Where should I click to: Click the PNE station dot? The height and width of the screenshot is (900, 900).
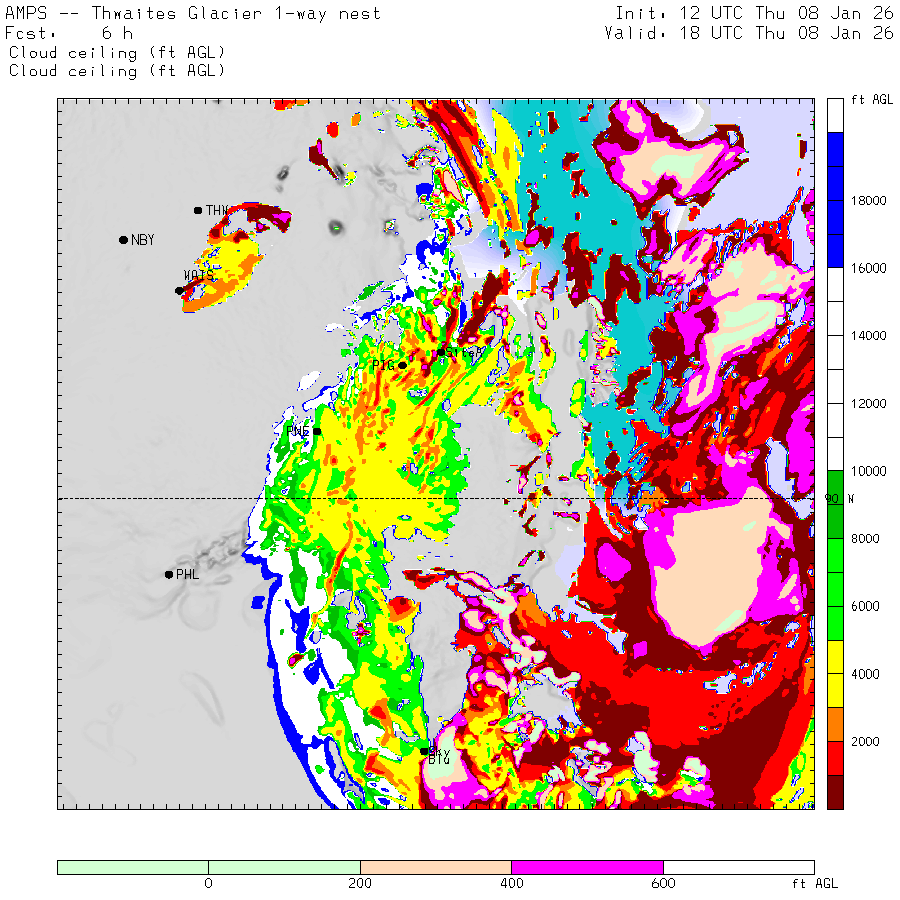317,432
